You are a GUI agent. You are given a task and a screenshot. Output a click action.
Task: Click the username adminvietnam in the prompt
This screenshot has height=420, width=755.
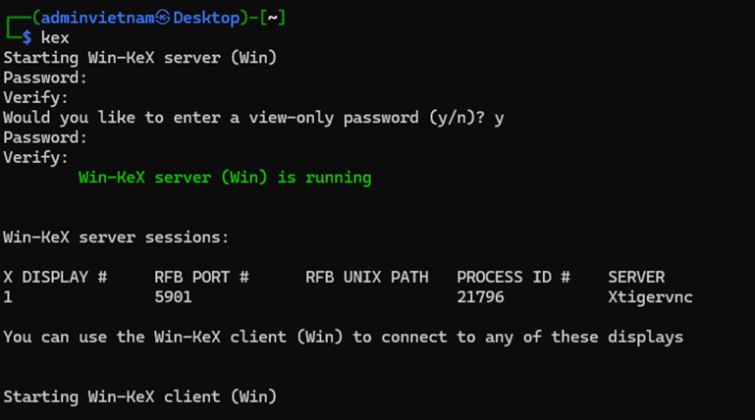98,18
